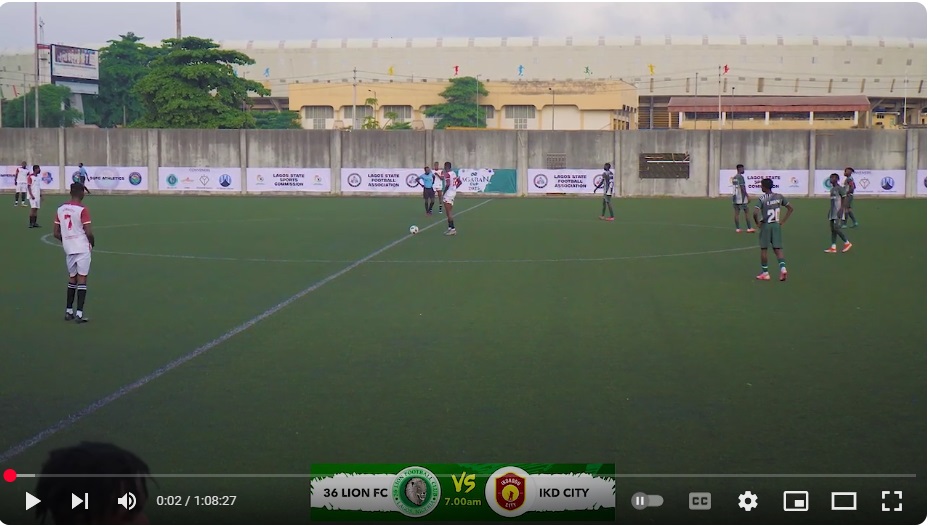Switch to theater mode view

pyautogui.click(x=844, y=501)
